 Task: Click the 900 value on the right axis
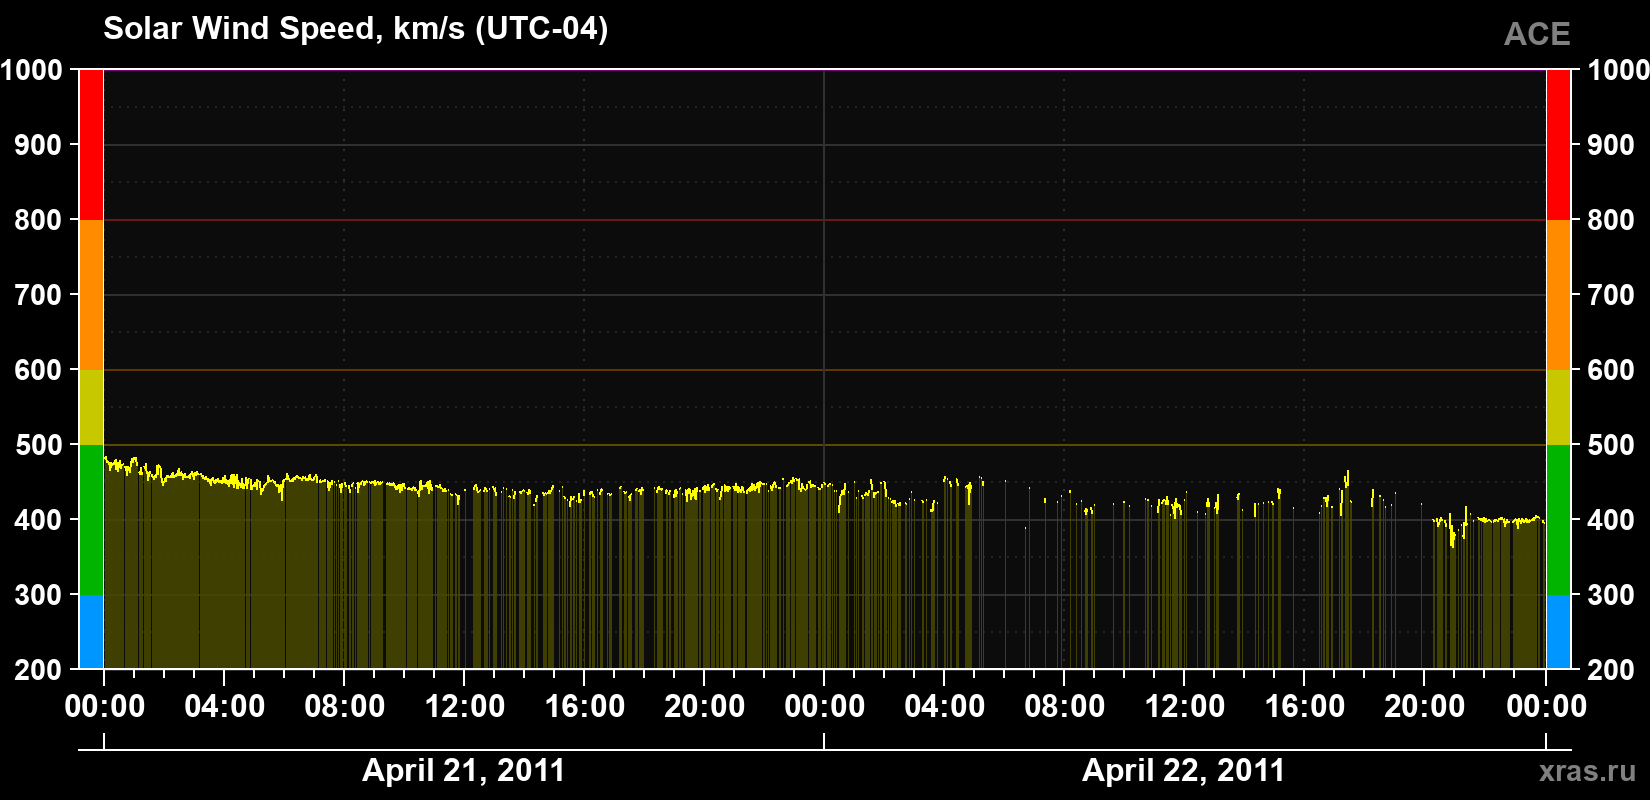pyautogui.click(x=1611, y=145)
